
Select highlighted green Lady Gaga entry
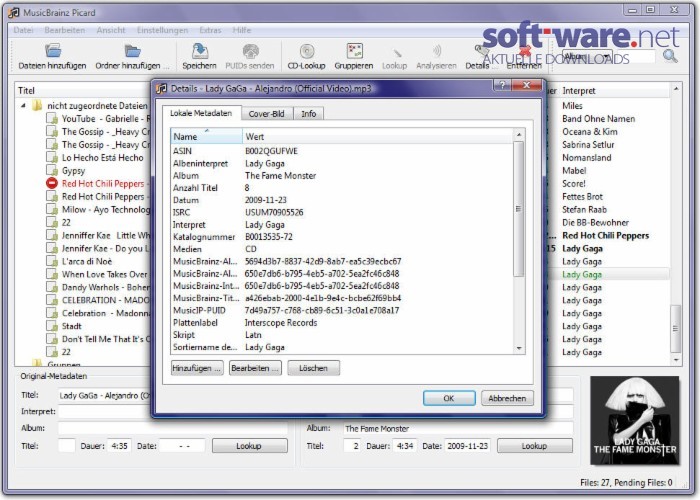582,274
